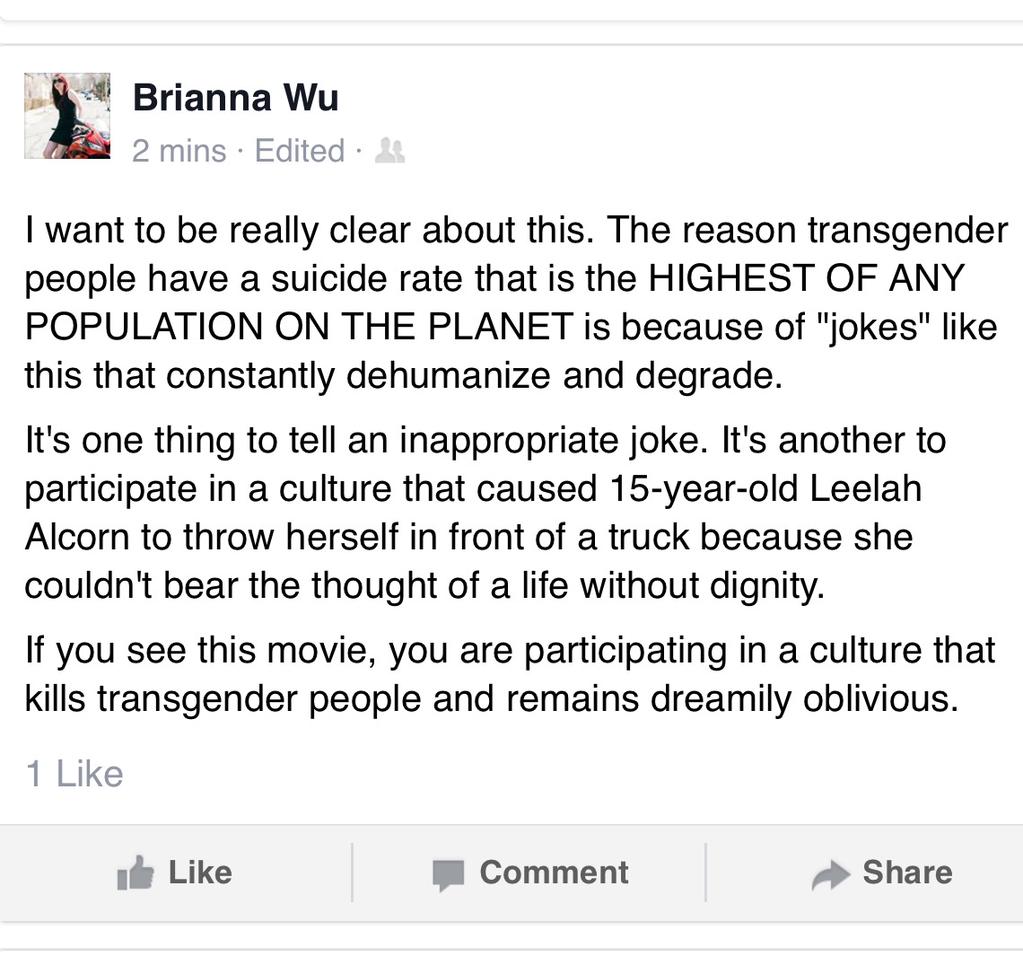This screenshot has height=965, width=1023.
Task: Click the Share arrow icon
Action: click(831, 874)
